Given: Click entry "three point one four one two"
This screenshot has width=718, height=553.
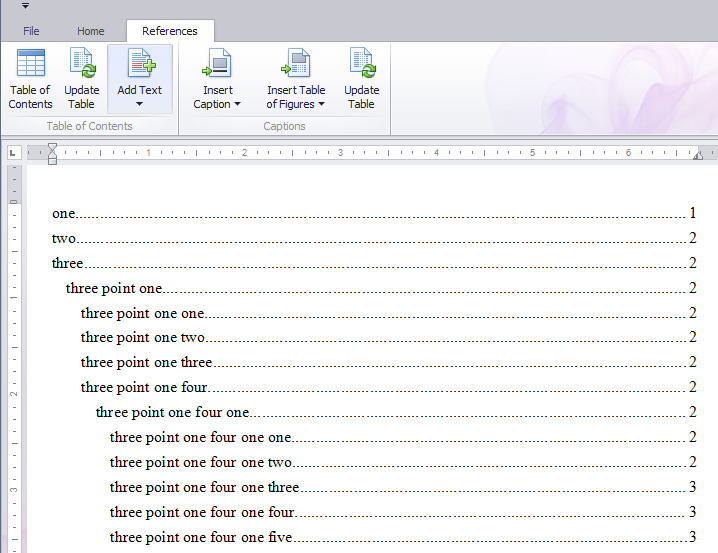Looking at the screenshot, I should pyautogui.click(x=201, y=462).
